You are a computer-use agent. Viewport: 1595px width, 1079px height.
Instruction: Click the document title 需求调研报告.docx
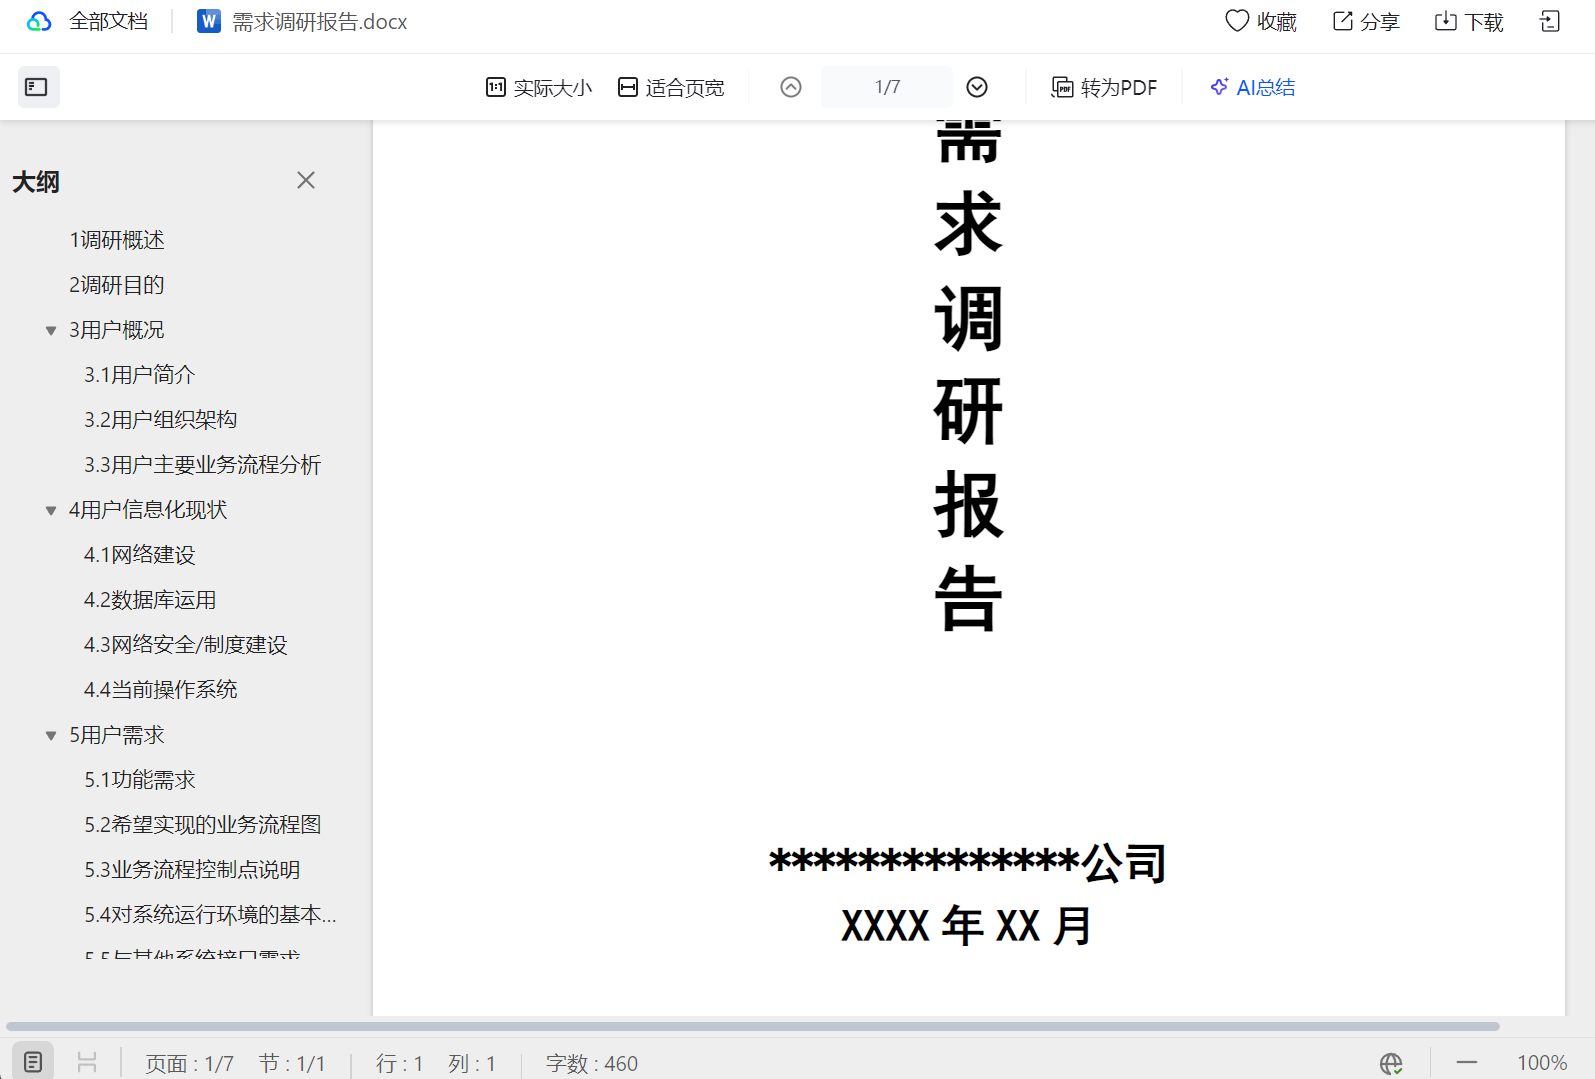tap(320, 22)
